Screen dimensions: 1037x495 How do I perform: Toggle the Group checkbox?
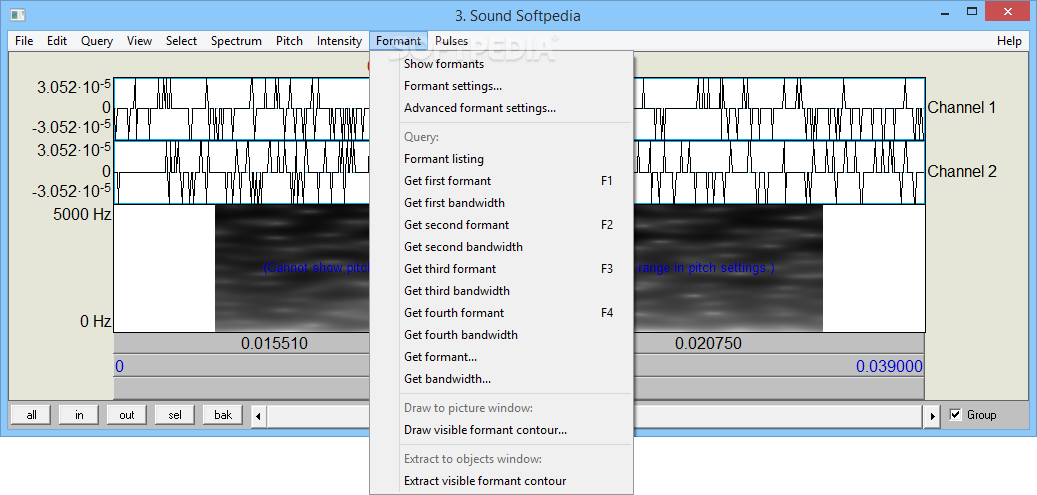(955, 415)
